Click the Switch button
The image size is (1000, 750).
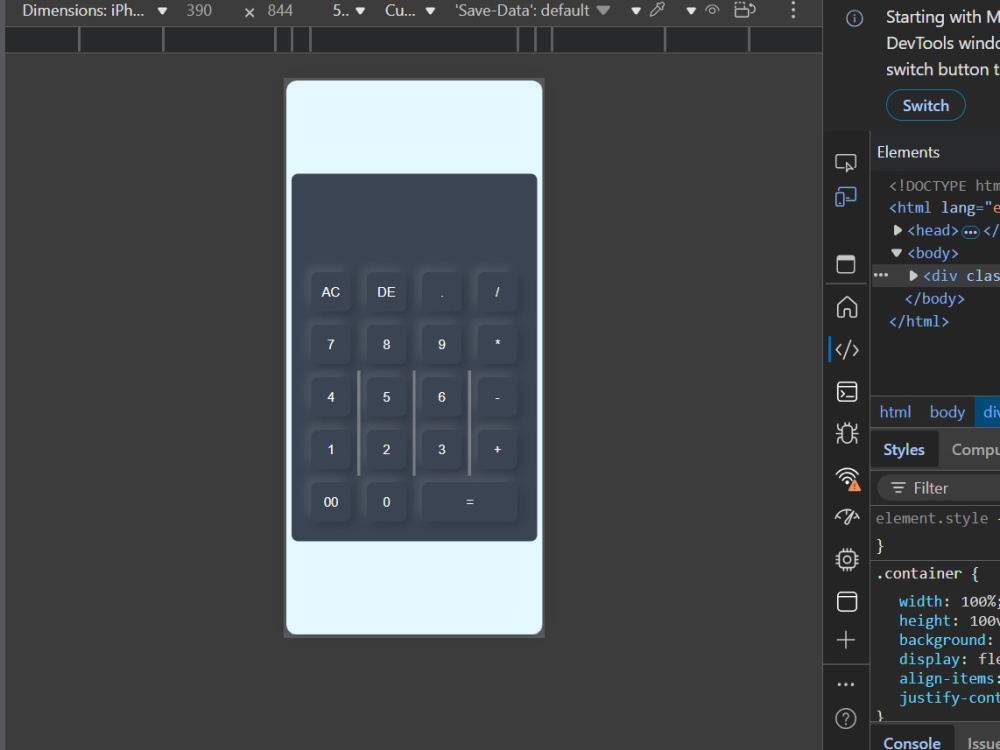(925, 105)
